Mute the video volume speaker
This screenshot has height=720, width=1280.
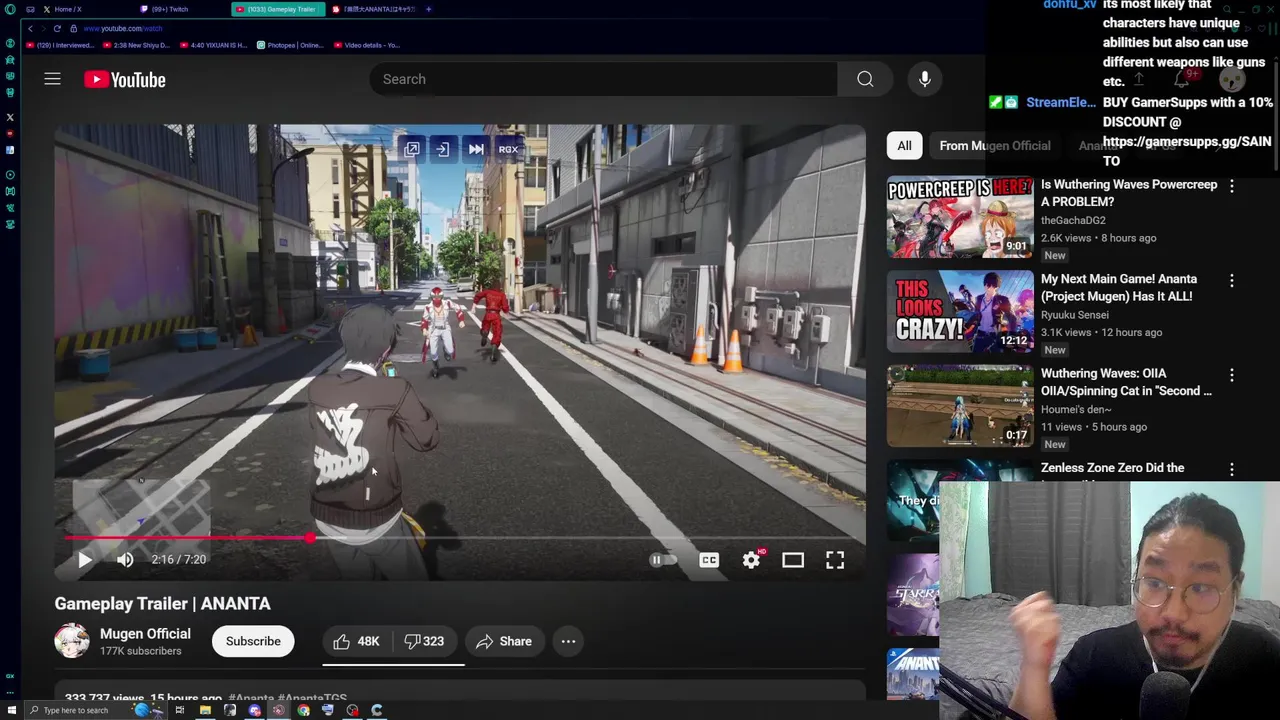tap(125, 560)
